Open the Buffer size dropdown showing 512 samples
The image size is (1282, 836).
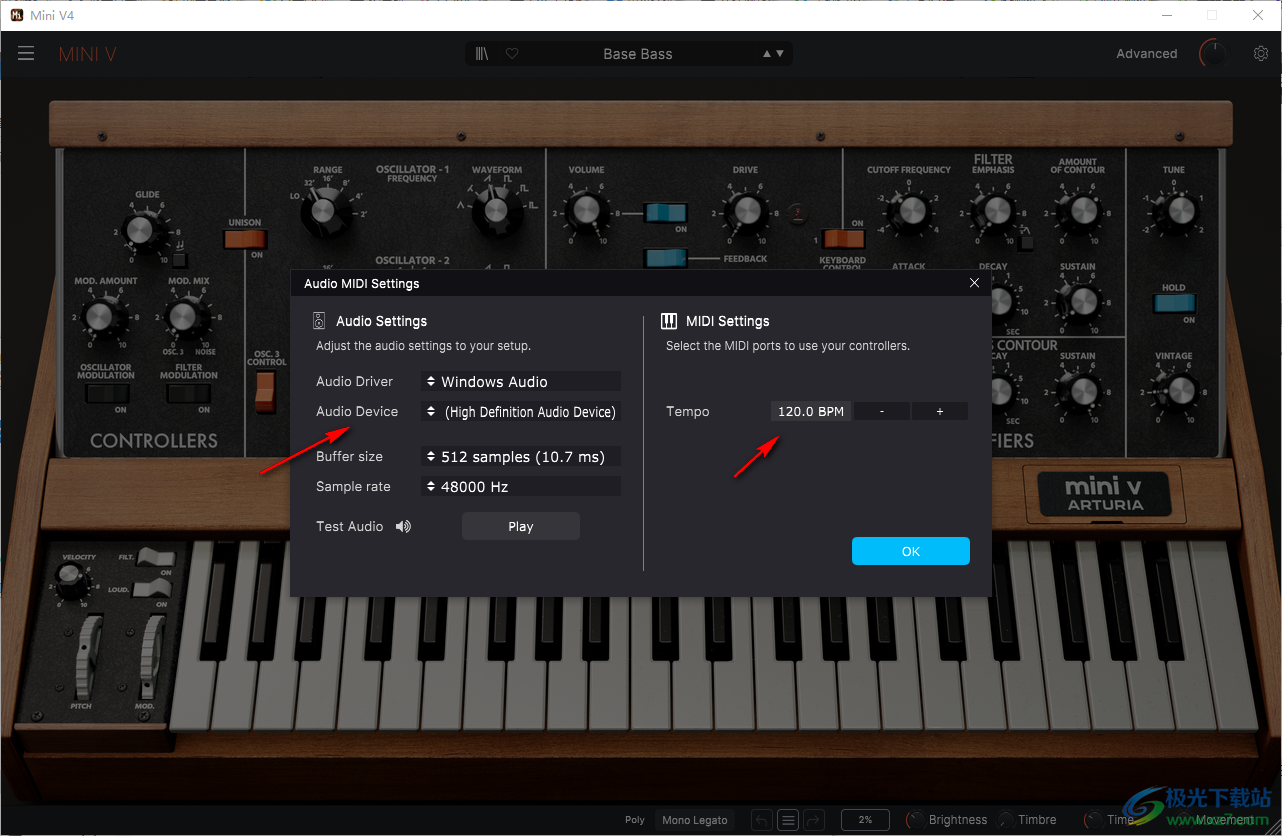pos(520,456)
